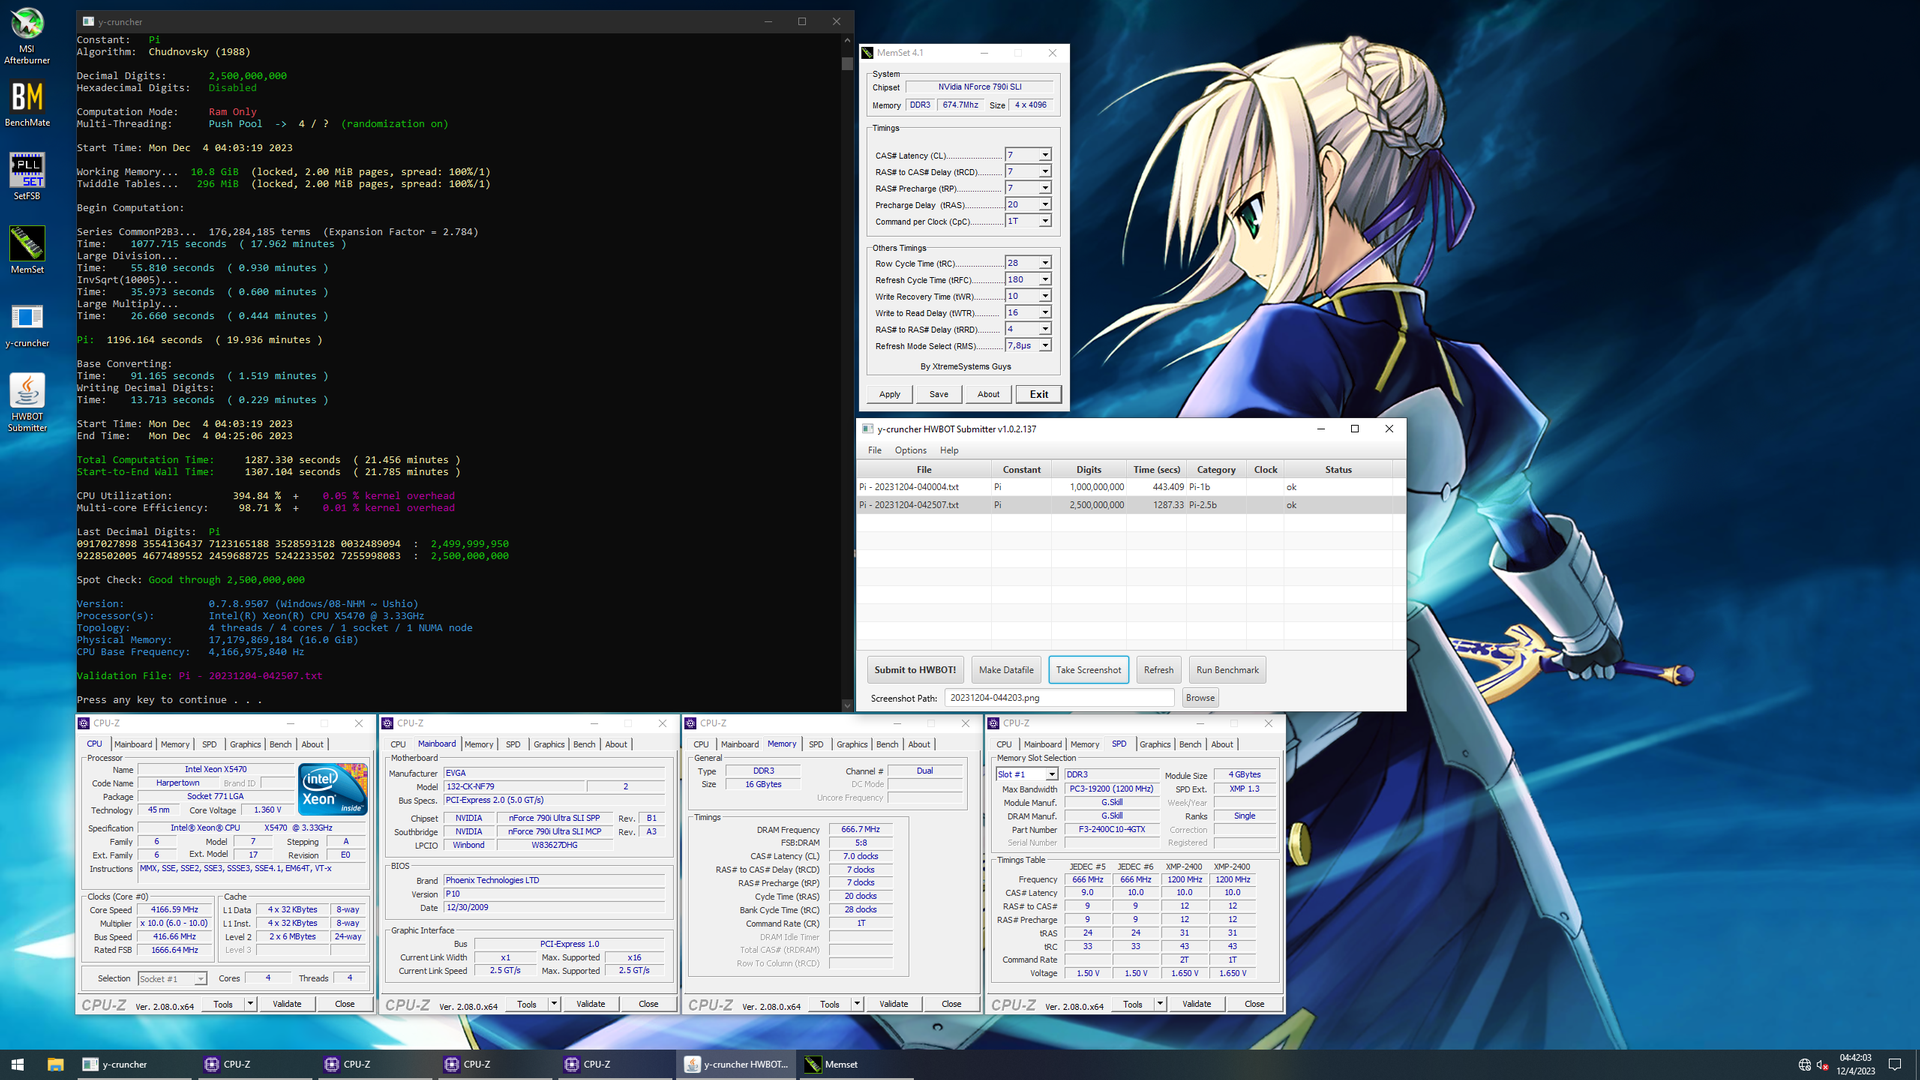1920x1080 pixels.
Task: Click Browse button for screenshot path
Action: [1200, 698]
